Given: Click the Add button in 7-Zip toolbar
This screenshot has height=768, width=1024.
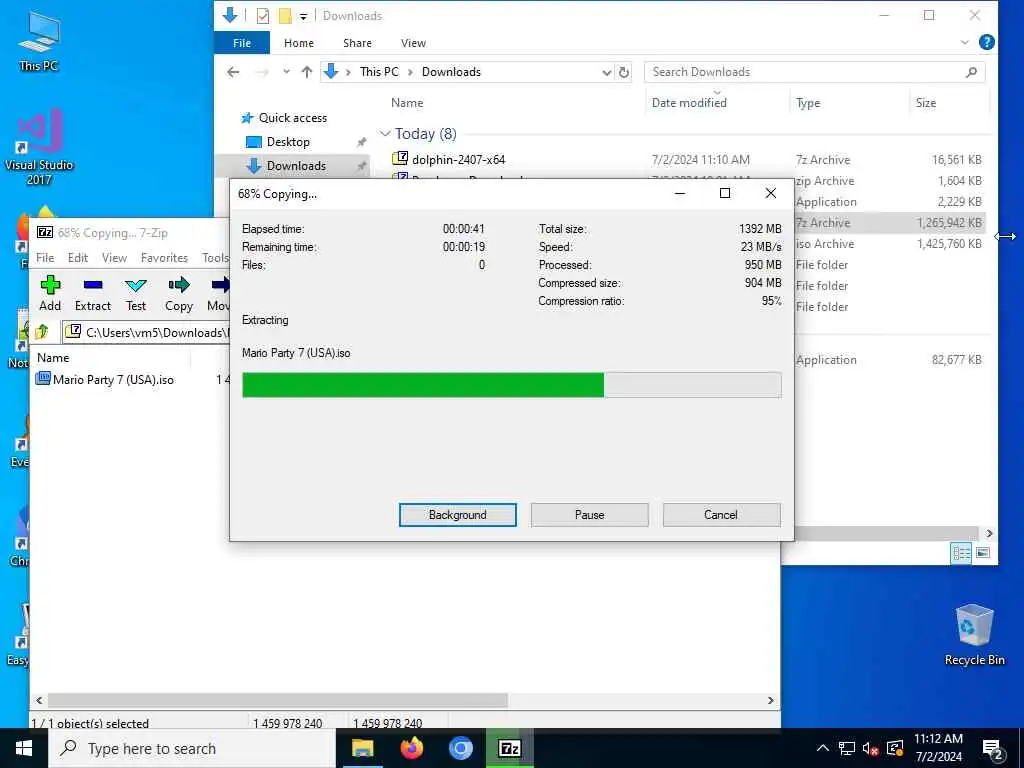Looking at the screenshot, I should (x=50, y=293).
